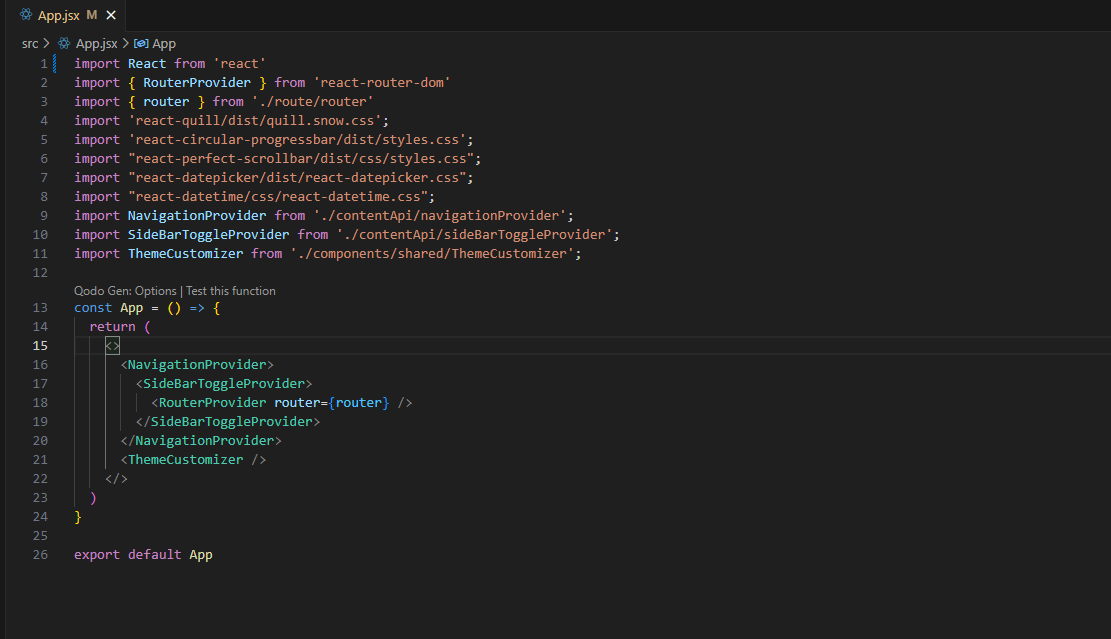Click the RouterProvider name in the line 2 import

197,83
